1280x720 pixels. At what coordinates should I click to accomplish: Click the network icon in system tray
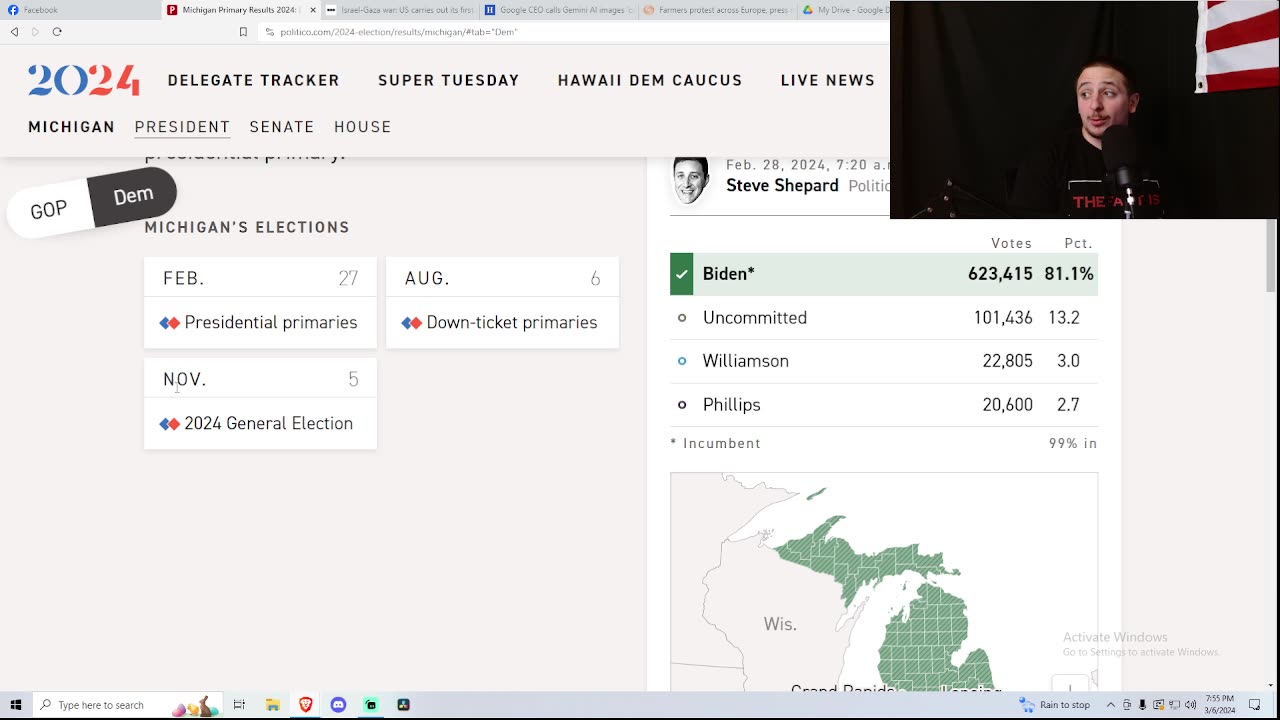click(1174, 705)
